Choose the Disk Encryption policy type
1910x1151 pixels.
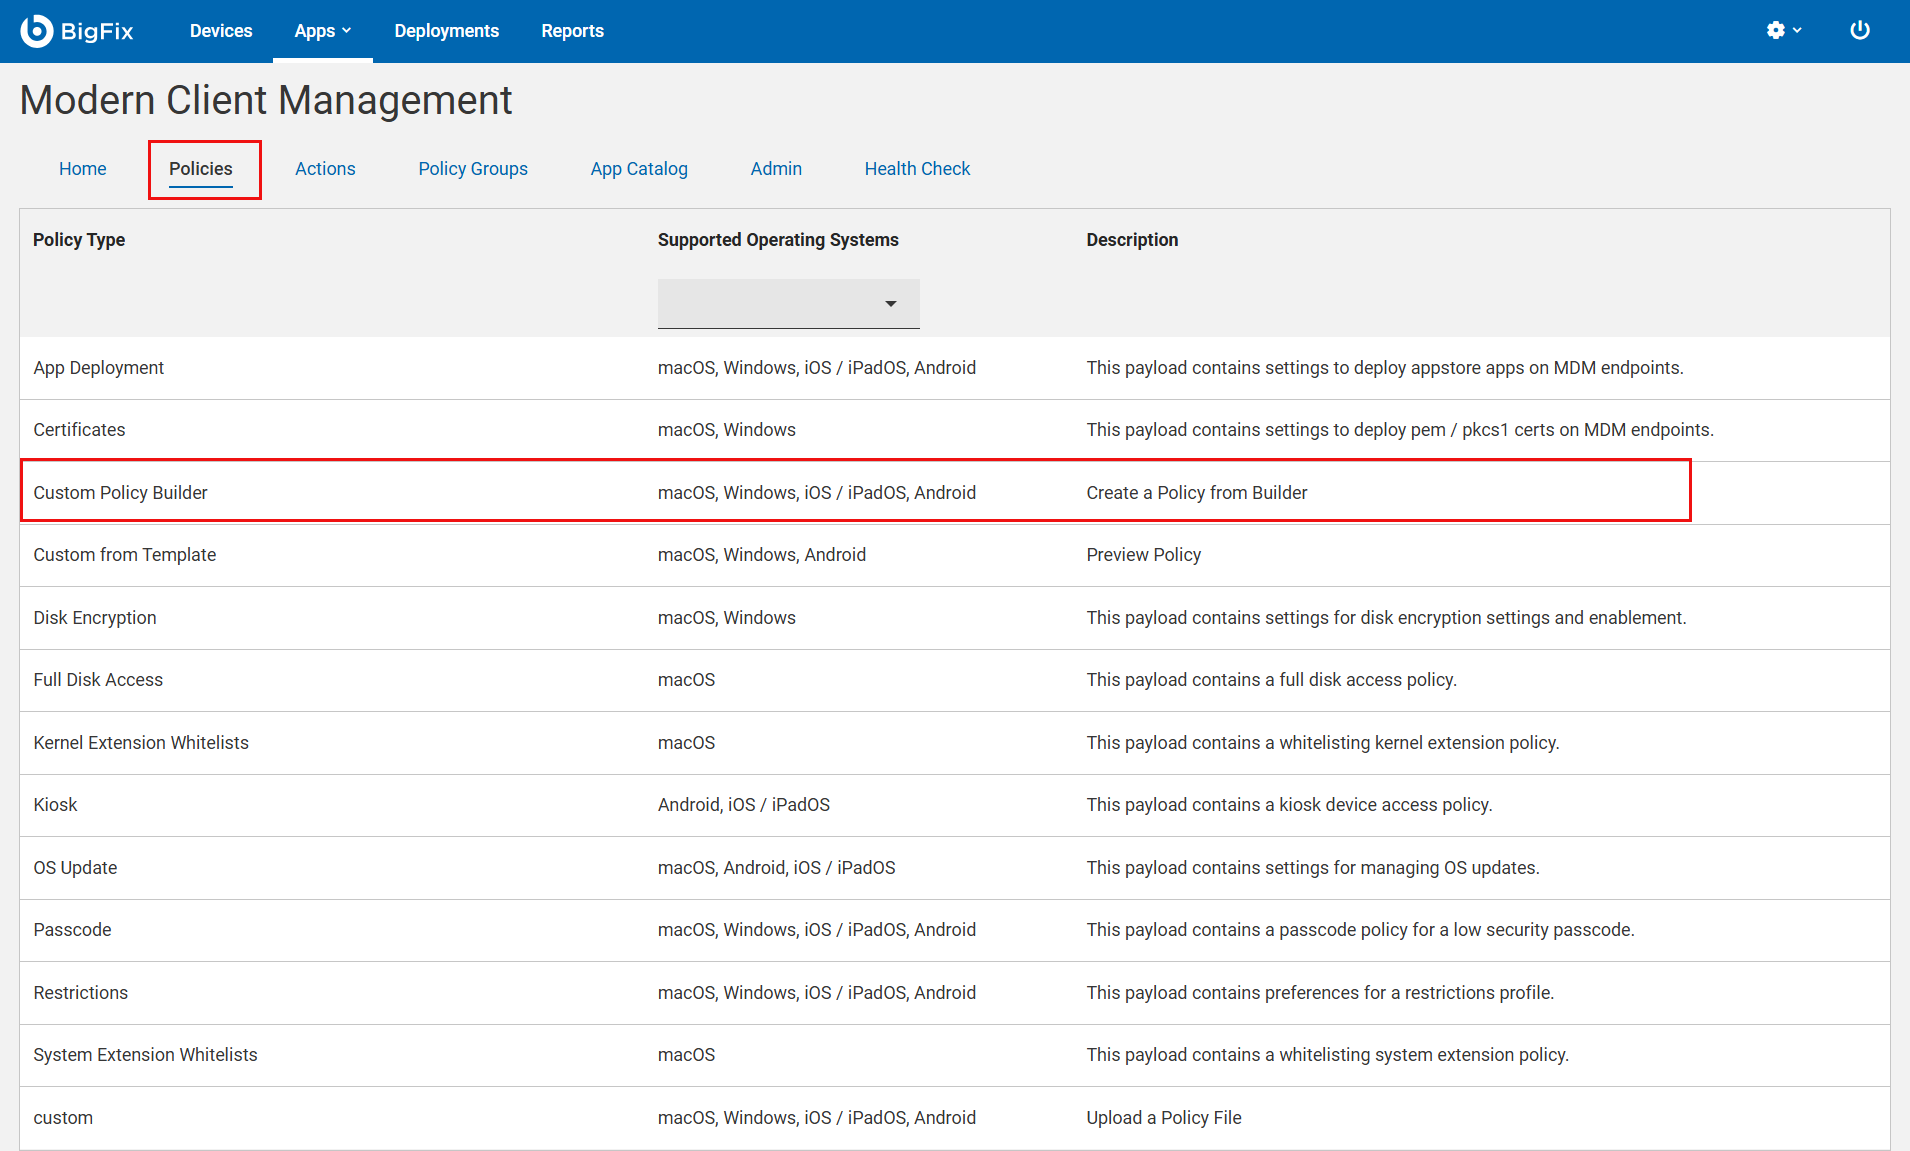point(95,618)
